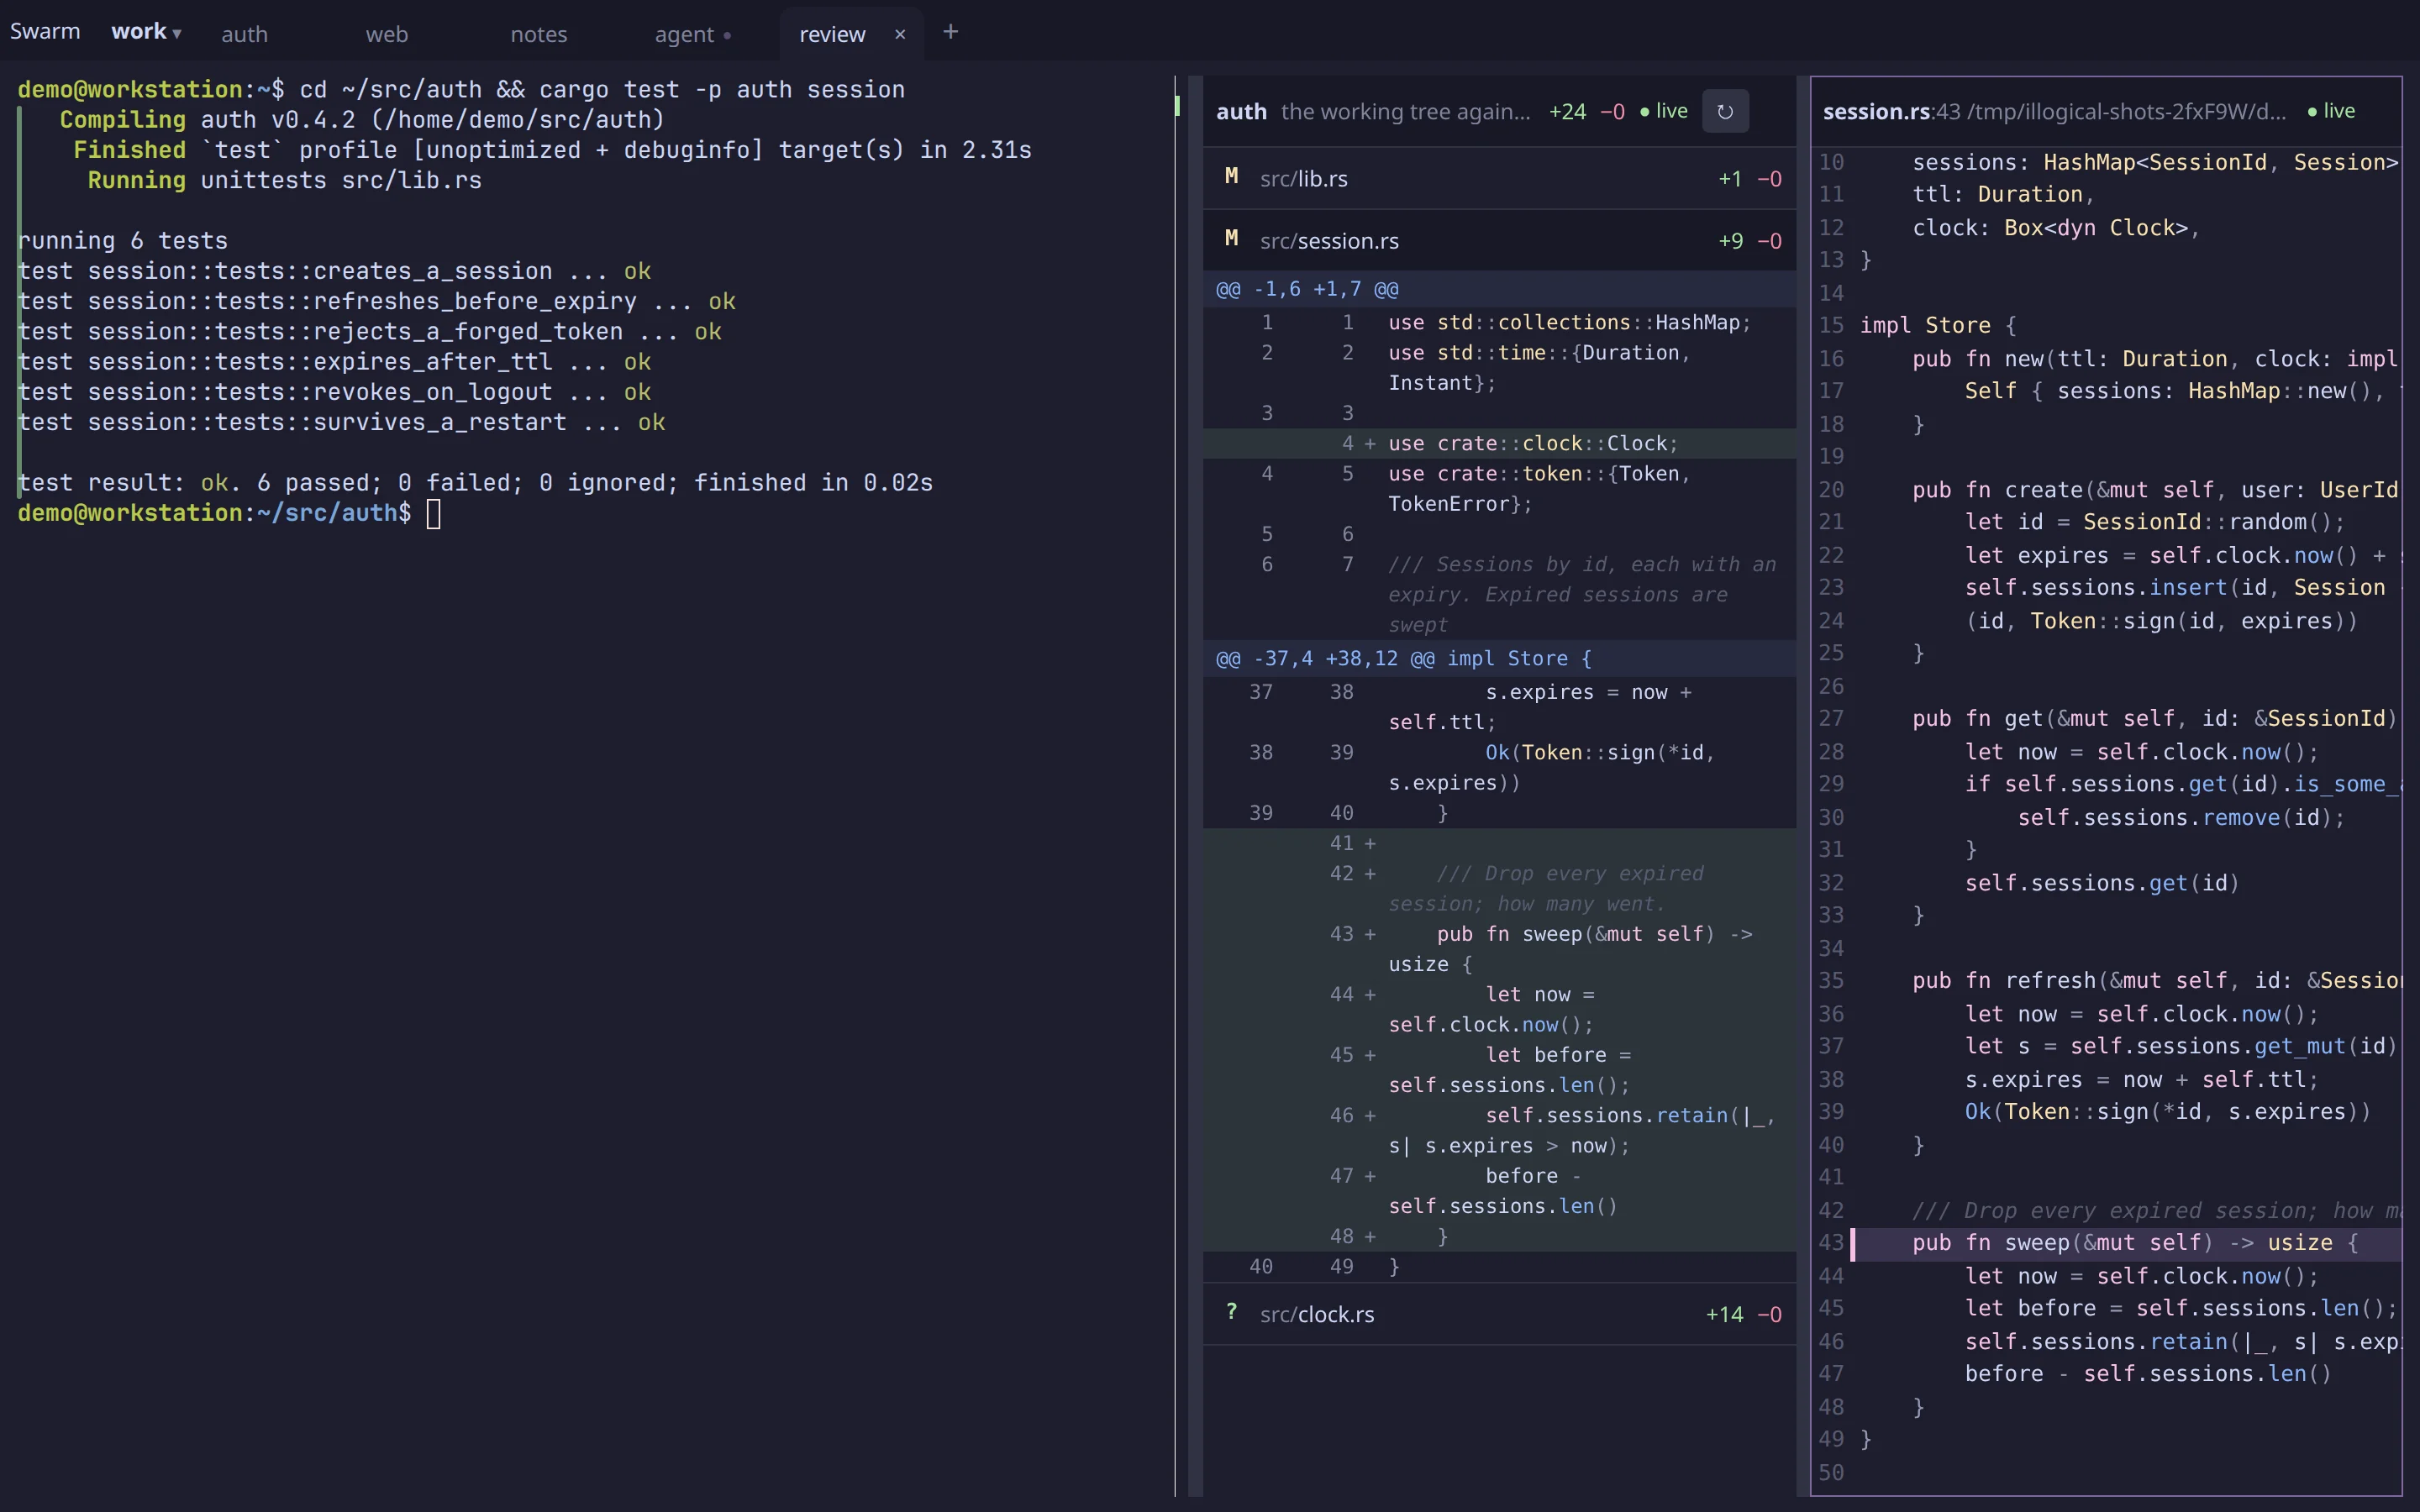Close the review tab
This screenshot has width=2420, height=1512.
(x=900, y=34)
